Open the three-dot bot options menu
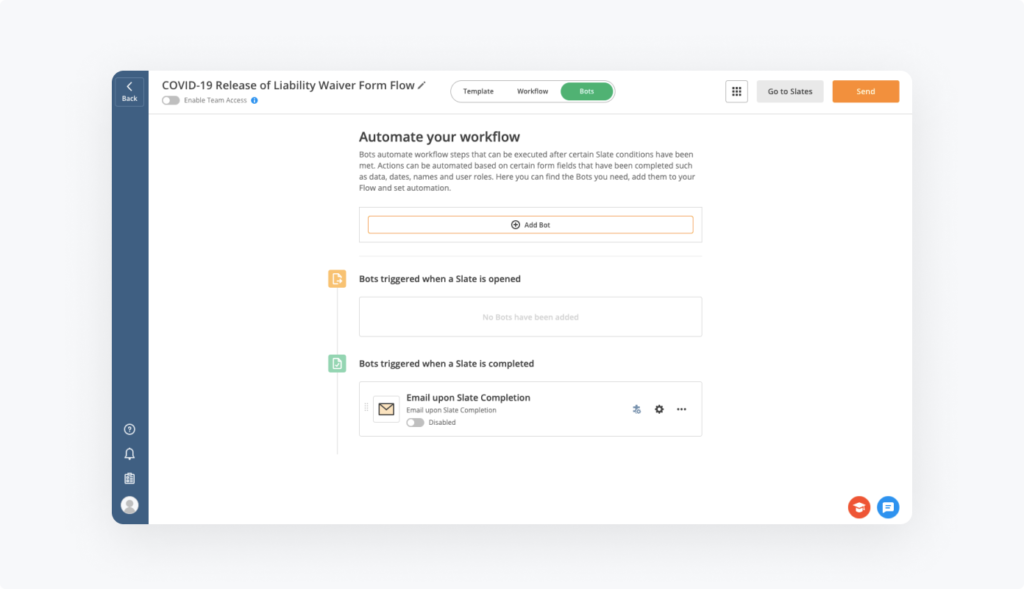1024x589 pixels. pos(682,409)
